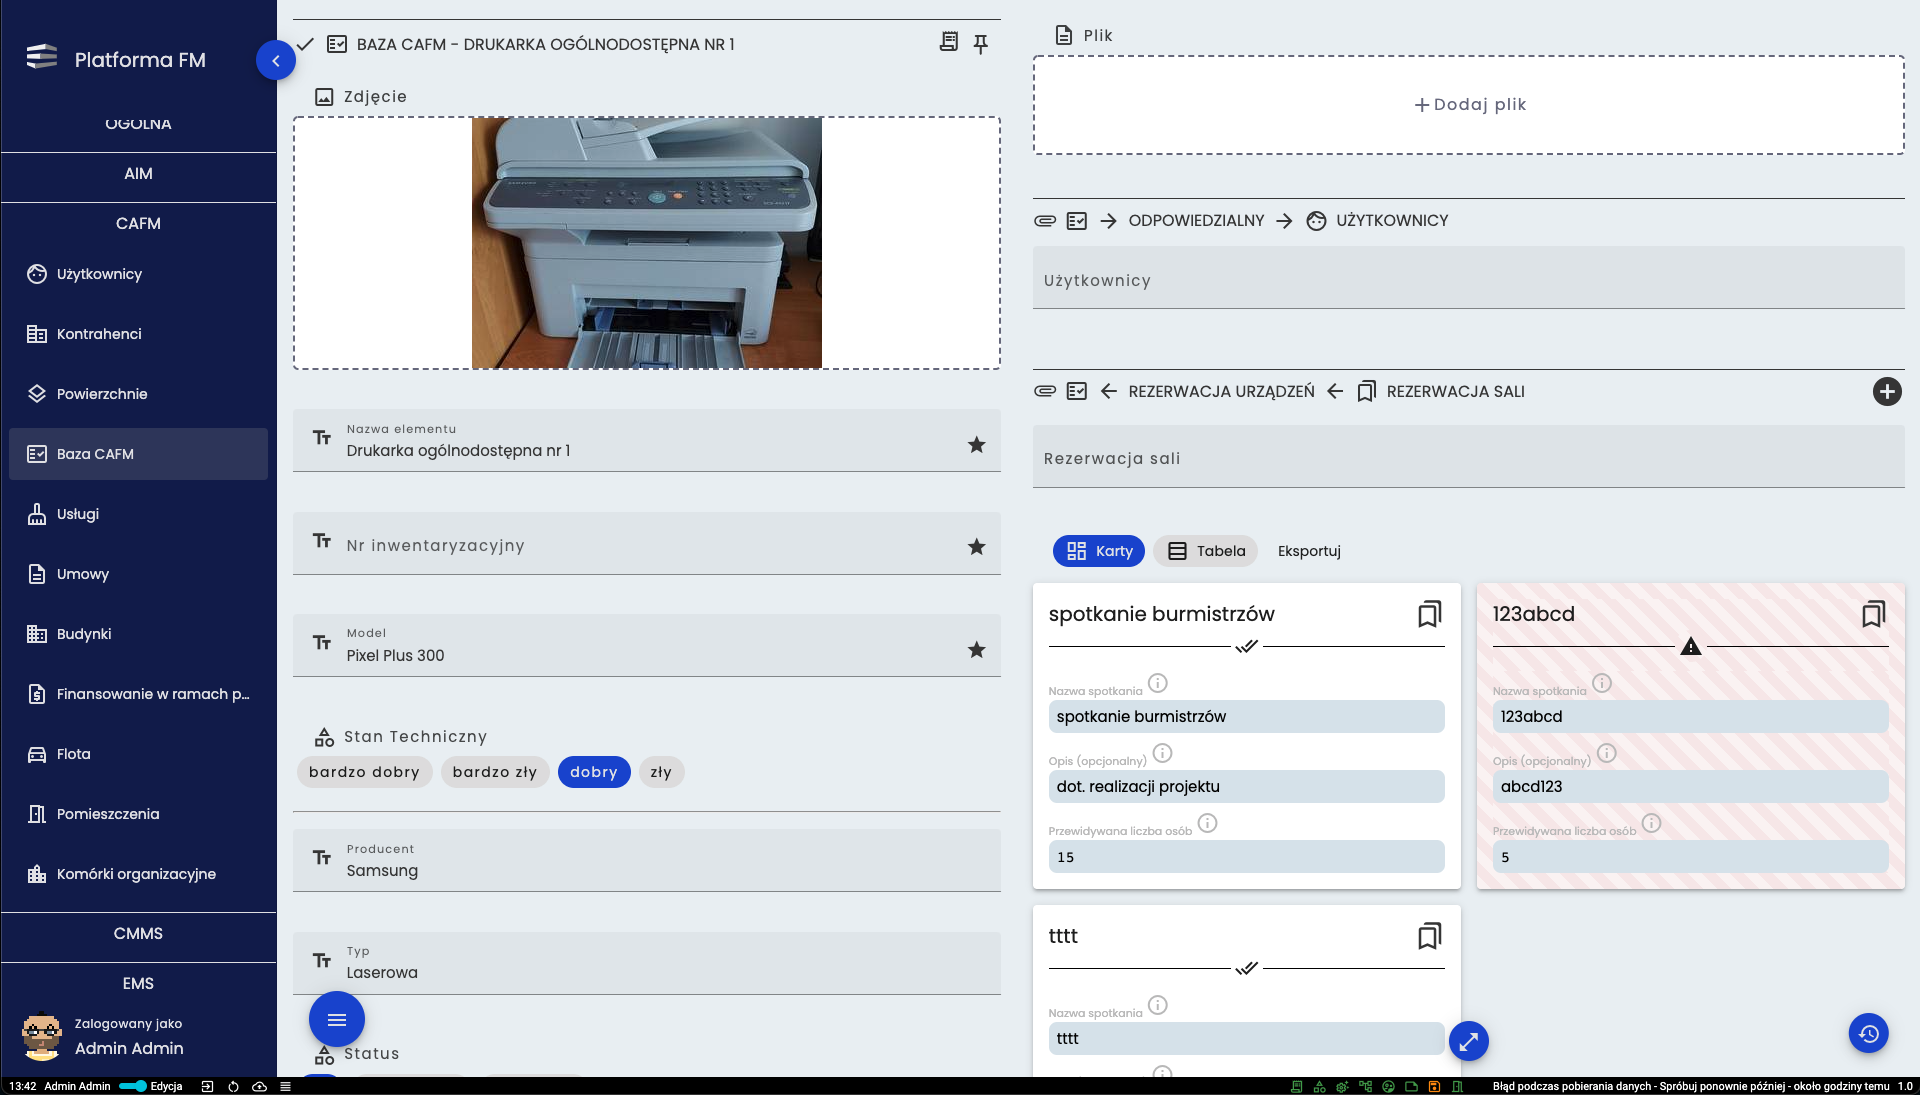Select 'dobry' technical state chip
Image resolution: width=1920 pixels, height=1095 pixels.
coord(594,772)
